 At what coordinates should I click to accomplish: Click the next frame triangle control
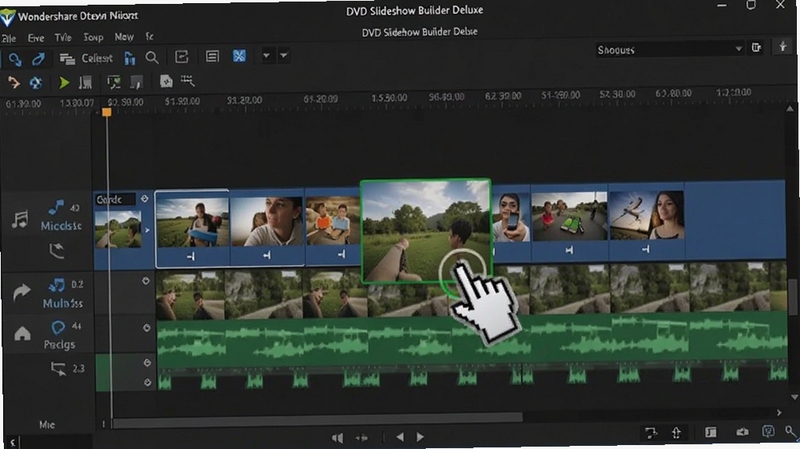(x=420, y=437)
